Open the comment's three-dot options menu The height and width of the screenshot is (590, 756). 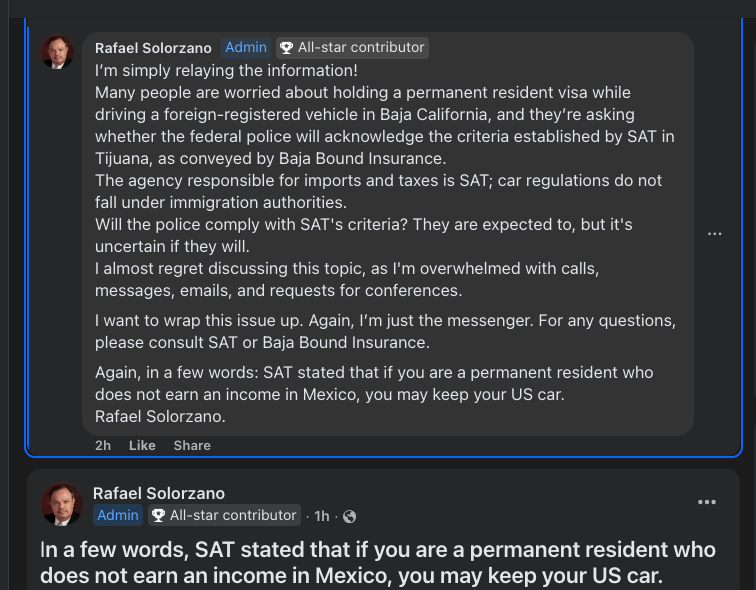click(714, 233)
